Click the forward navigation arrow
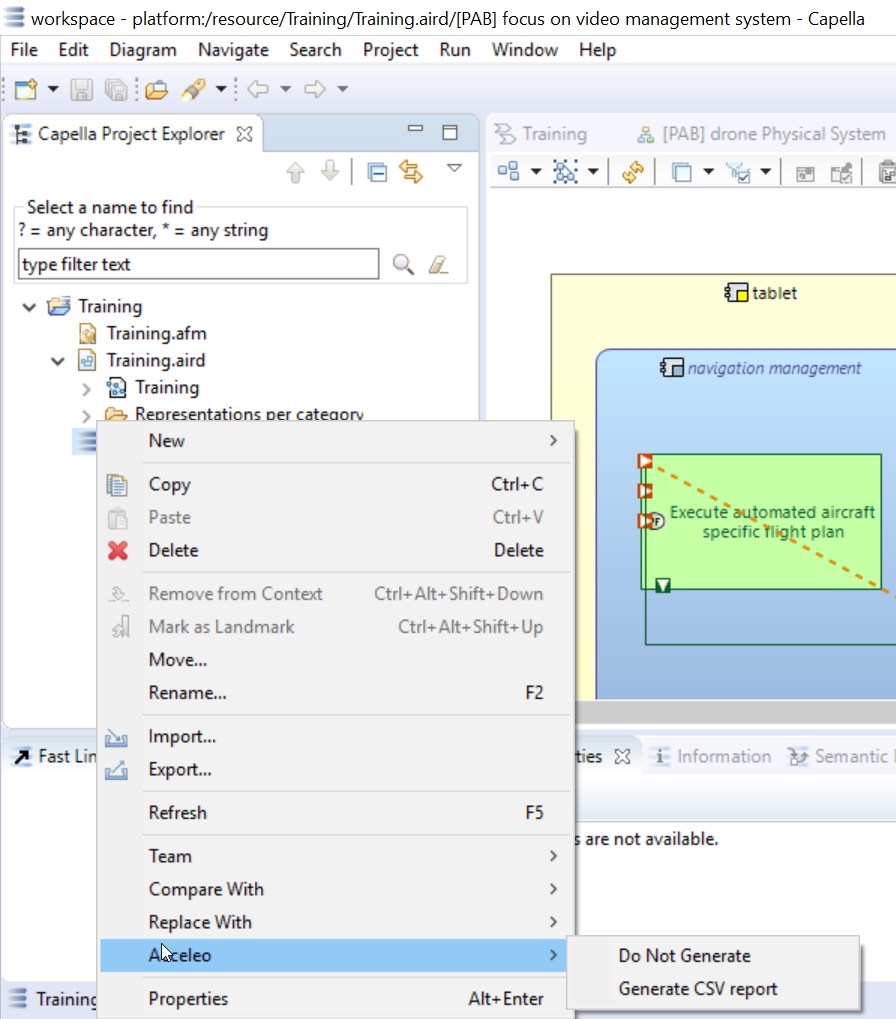Screen dimensions: 896x1019 [x=315, y=88]
